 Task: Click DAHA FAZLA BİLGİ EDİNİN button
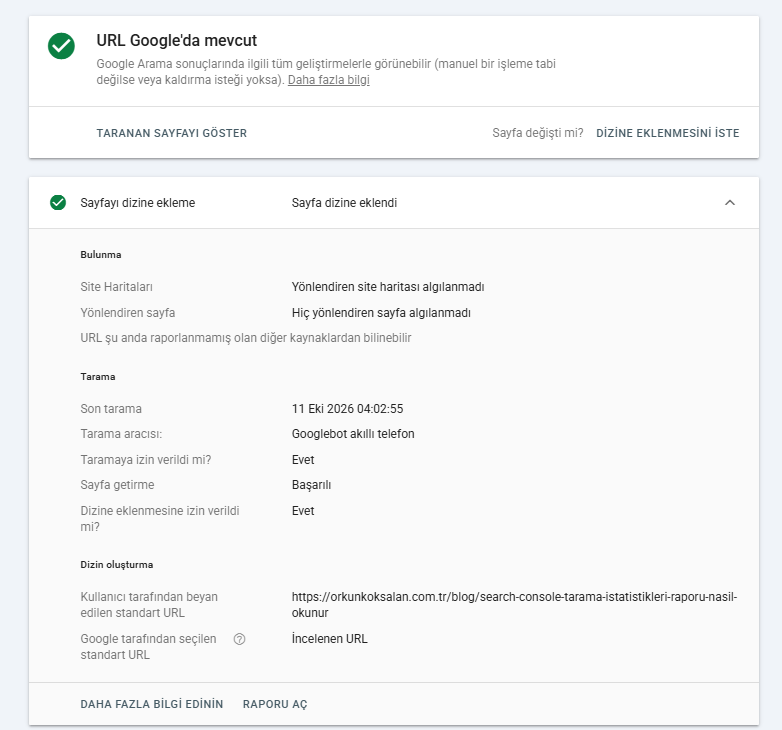[x=152, y=704]
